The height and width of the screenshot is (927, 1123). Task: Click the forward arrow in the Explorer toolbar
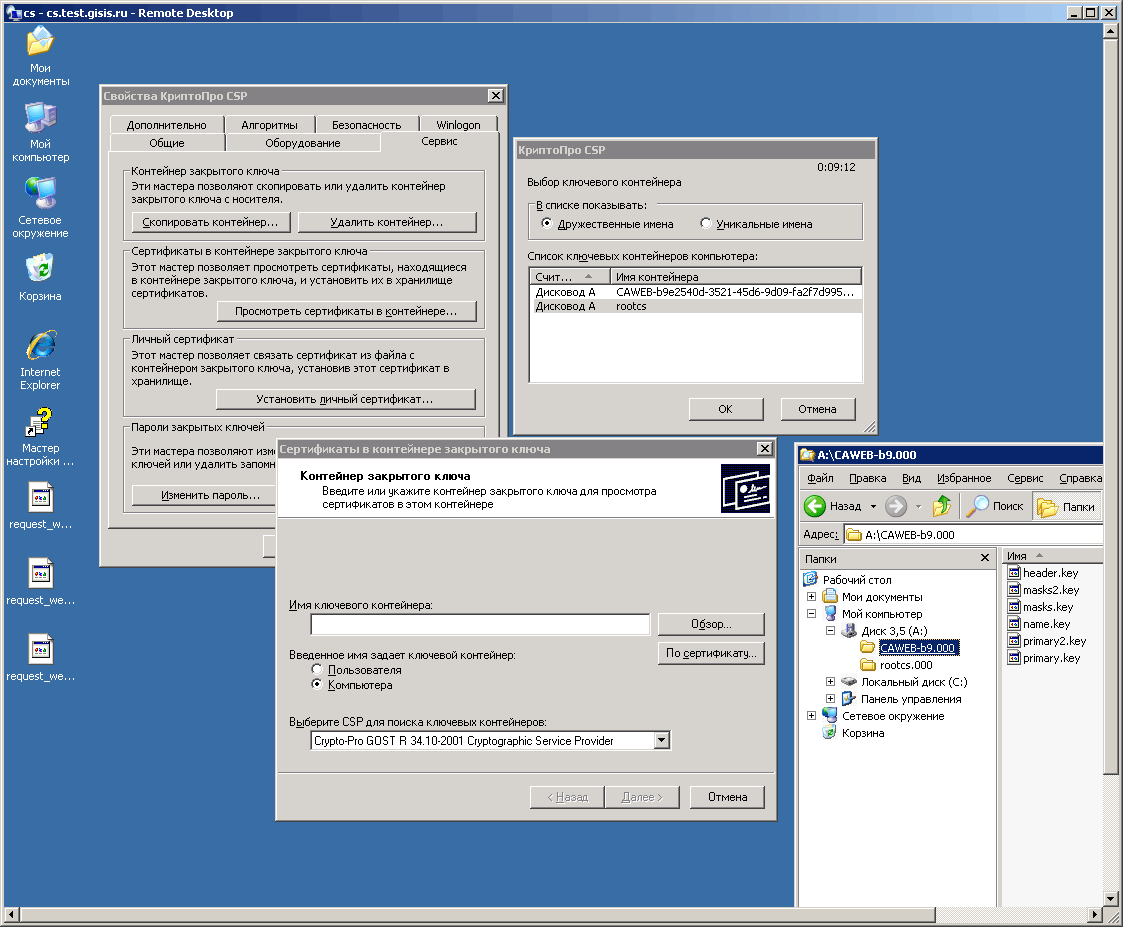[x=895, y=506]
